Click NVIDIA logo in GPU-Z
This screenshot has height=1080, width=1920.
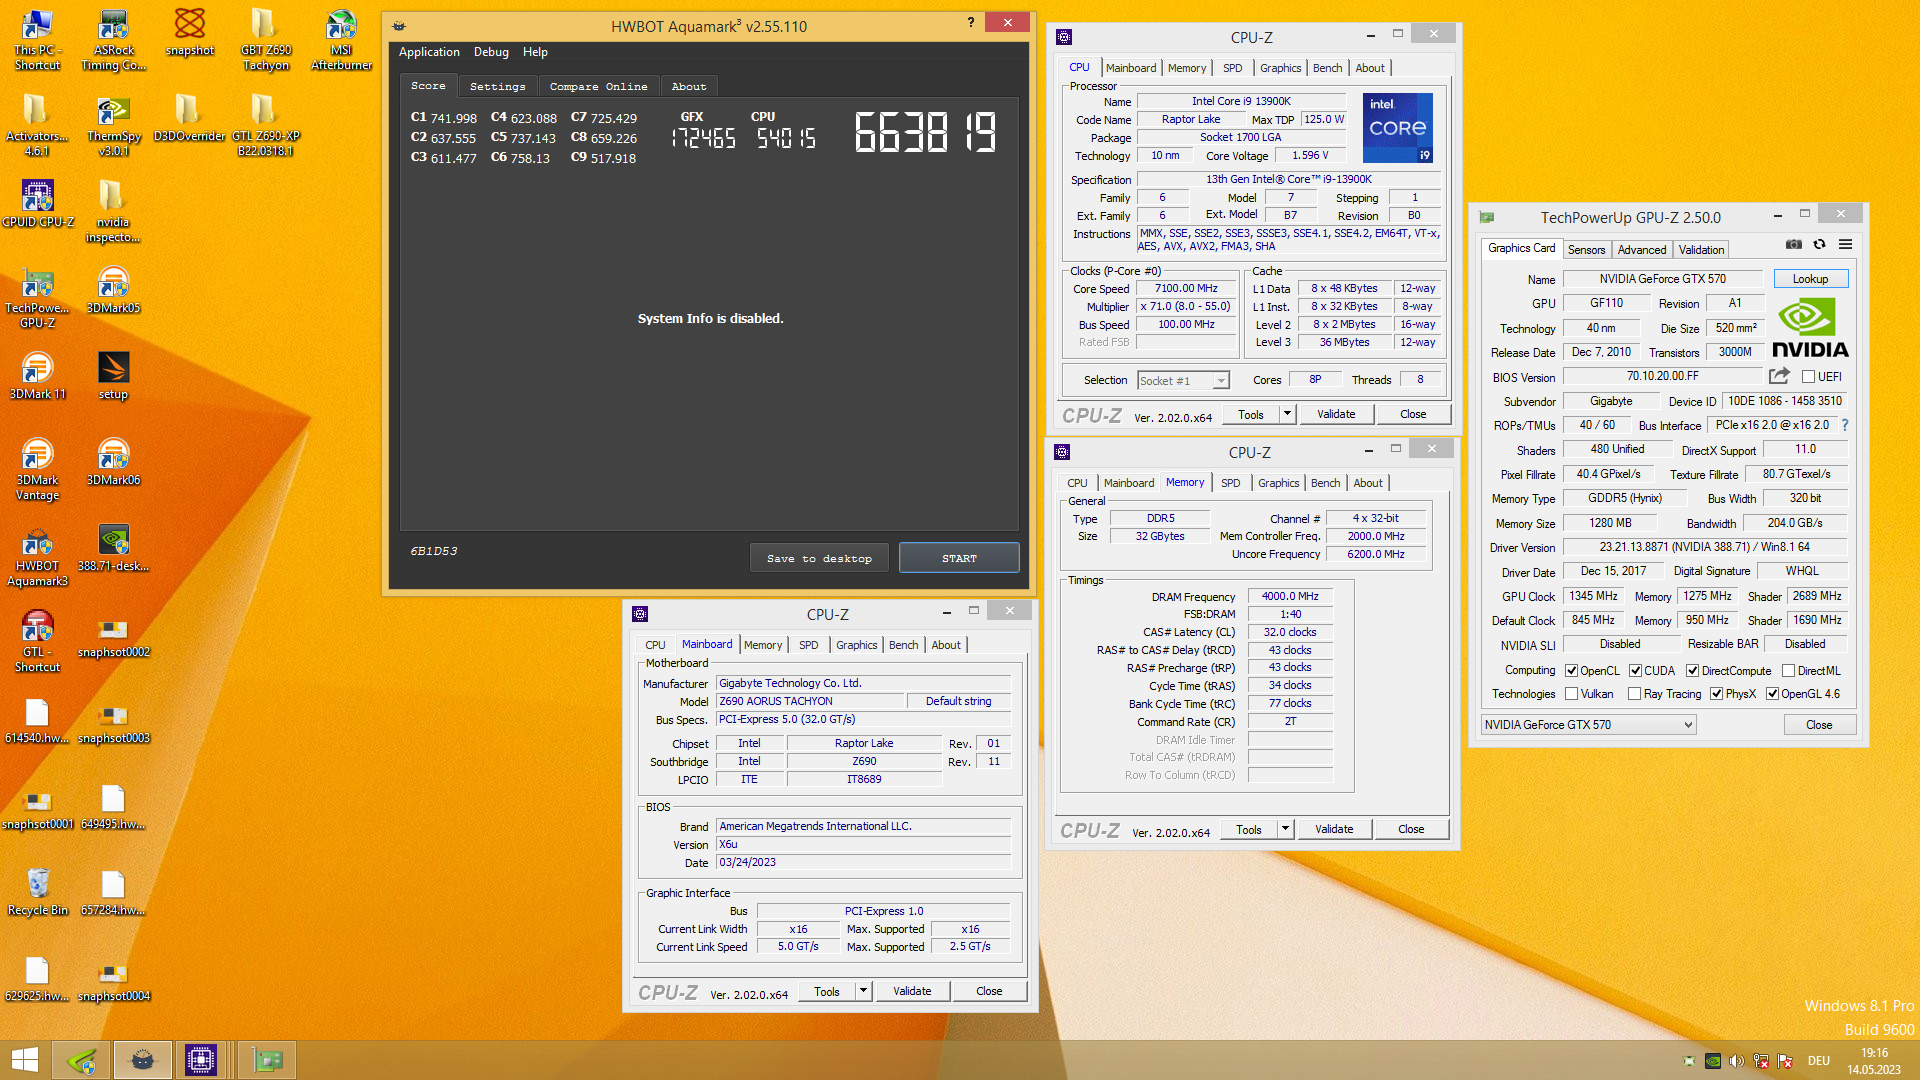point(1809,328)
